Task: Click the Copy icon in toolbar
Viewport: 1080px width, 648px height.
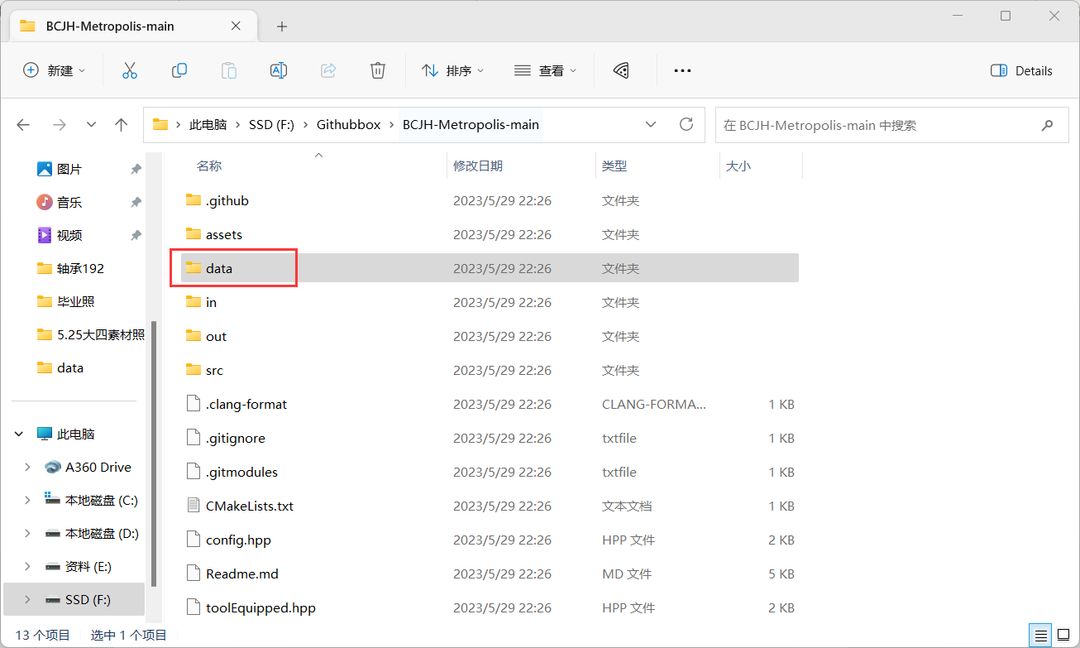Action: (179, 70)
